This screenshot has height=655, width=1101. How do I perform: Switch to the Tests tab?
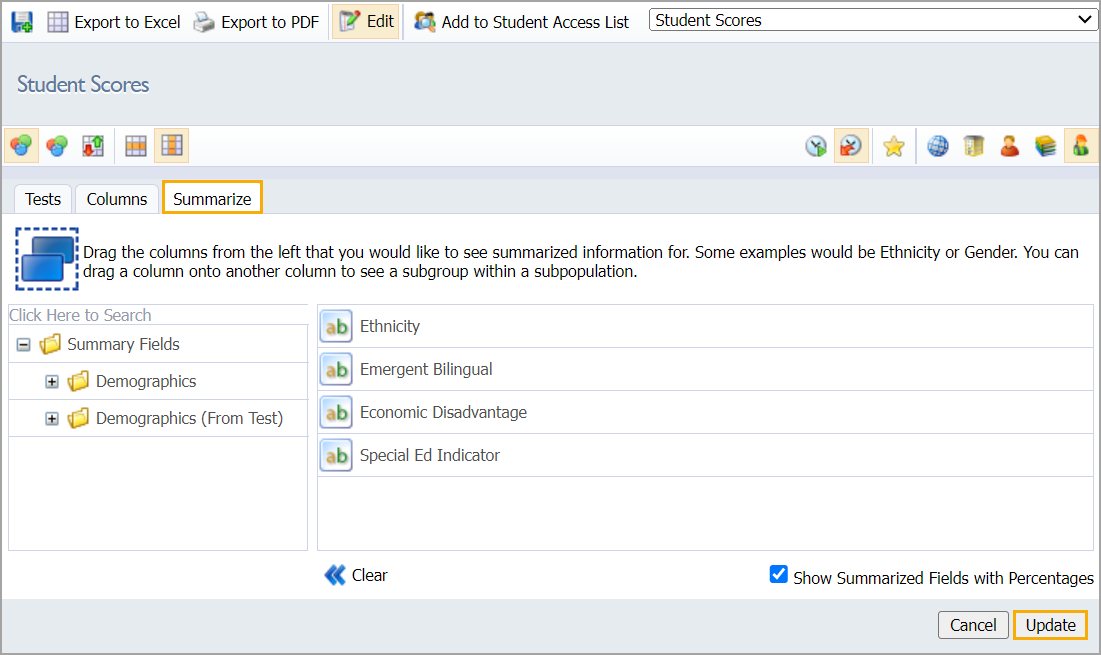tap(43, 199)
